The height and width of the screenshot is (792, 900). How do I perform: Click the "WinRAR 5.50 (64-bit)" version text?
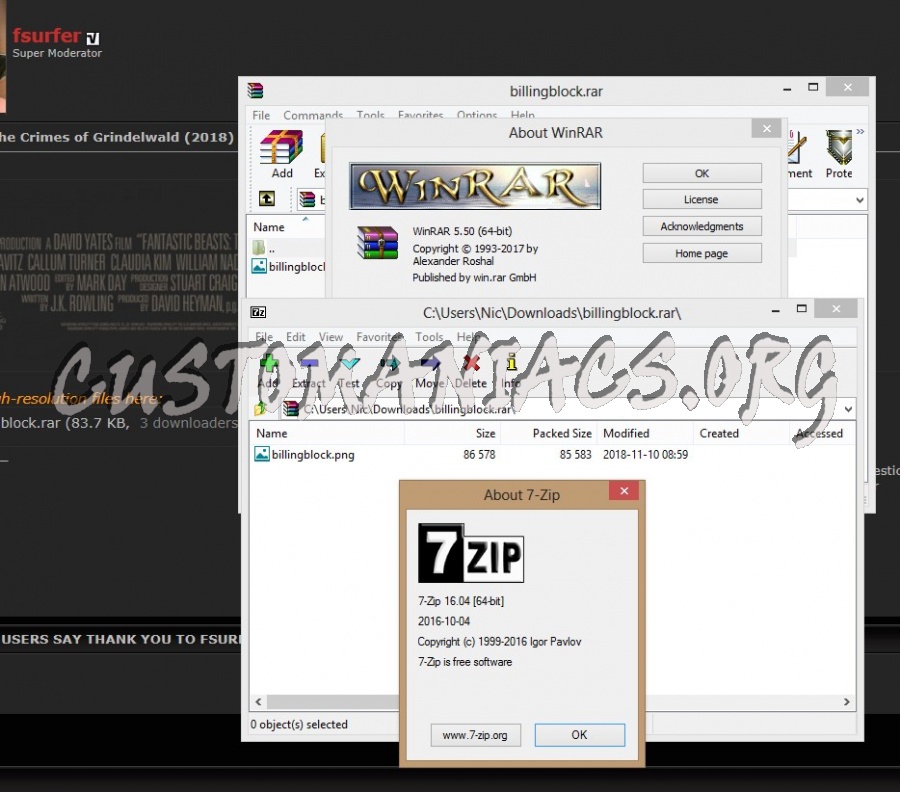click(462, 231)
